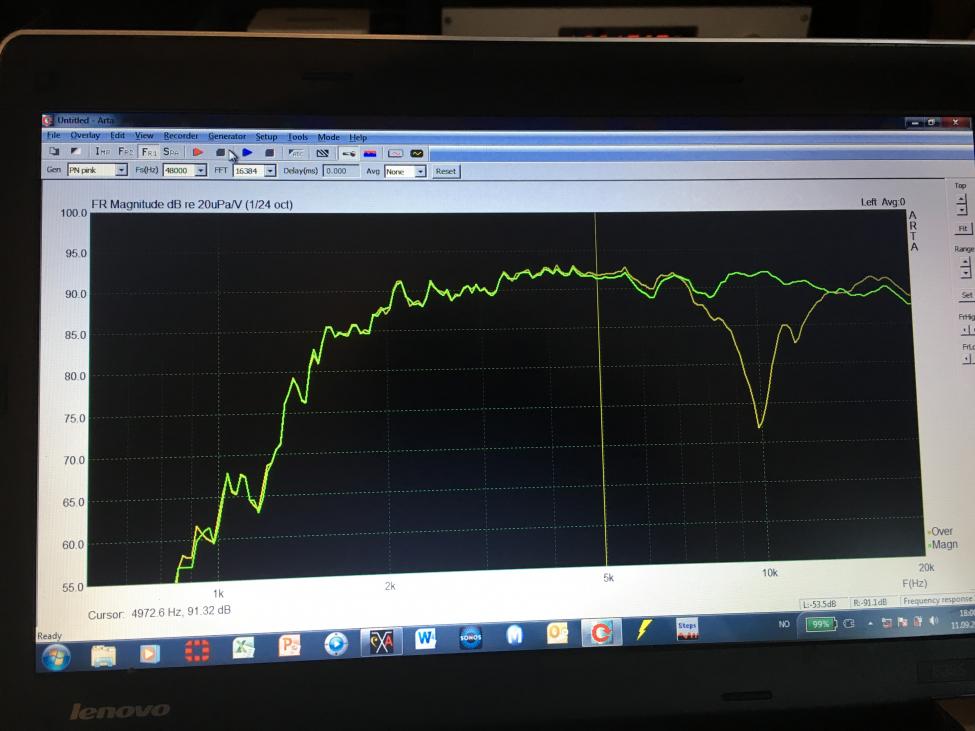Open PowerPoint from the taskbar
Viewport: 975px width, 731px height.
click(x=289, y=645)
